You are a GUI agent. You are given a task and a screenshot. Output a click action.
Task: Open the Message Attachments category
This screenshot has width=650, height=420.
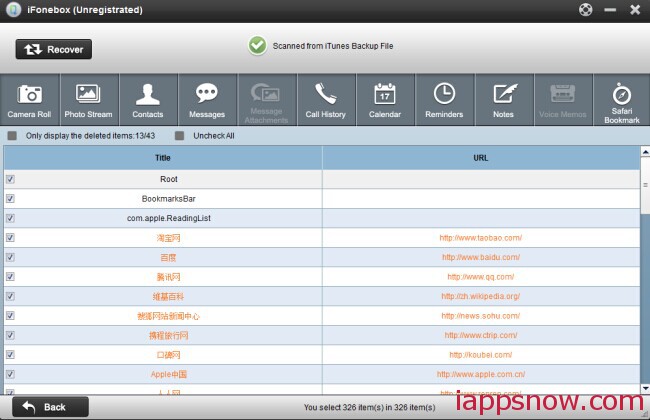click(267, 100)
